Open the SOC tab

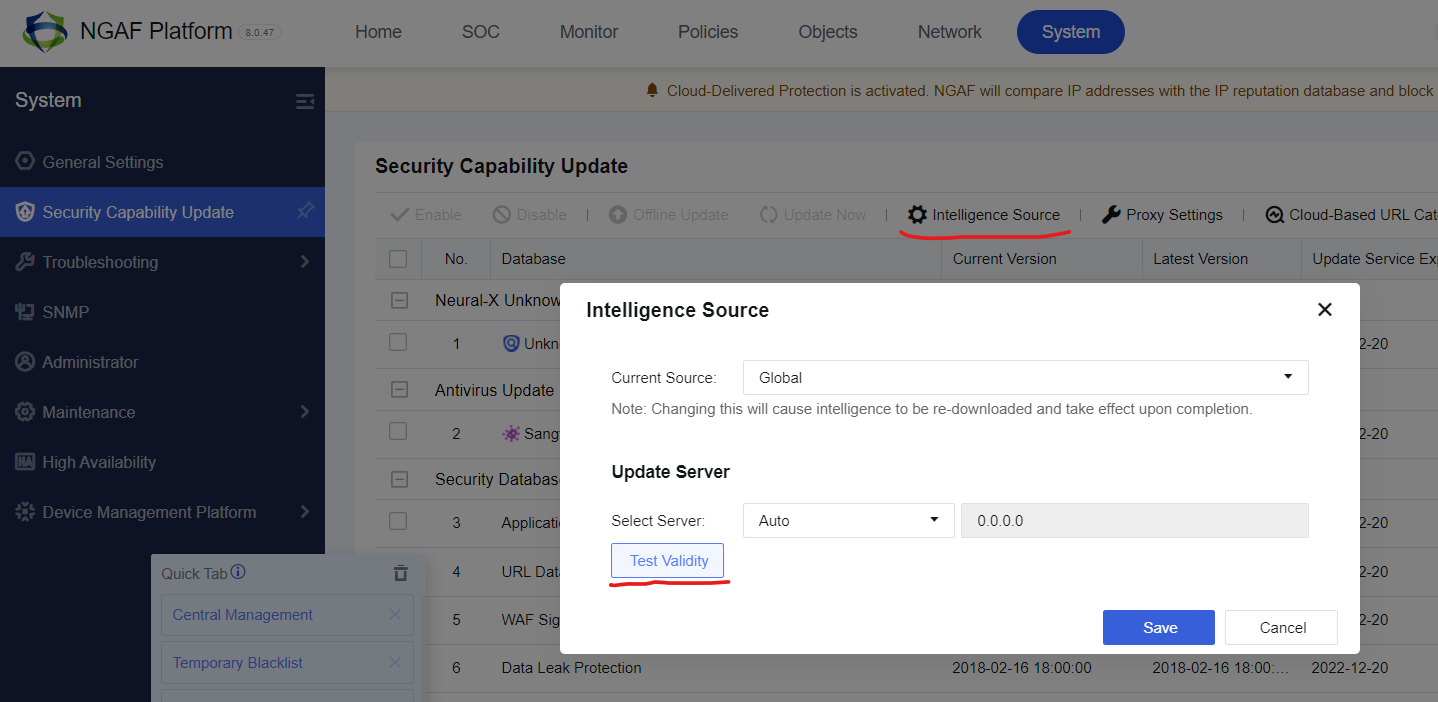click(x=481, y=32)
